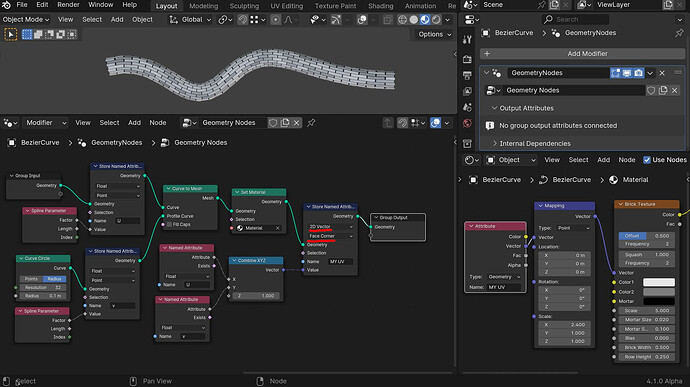Click the properties Search field
This screenshot has height=387, width=690.
click(576, 19)
